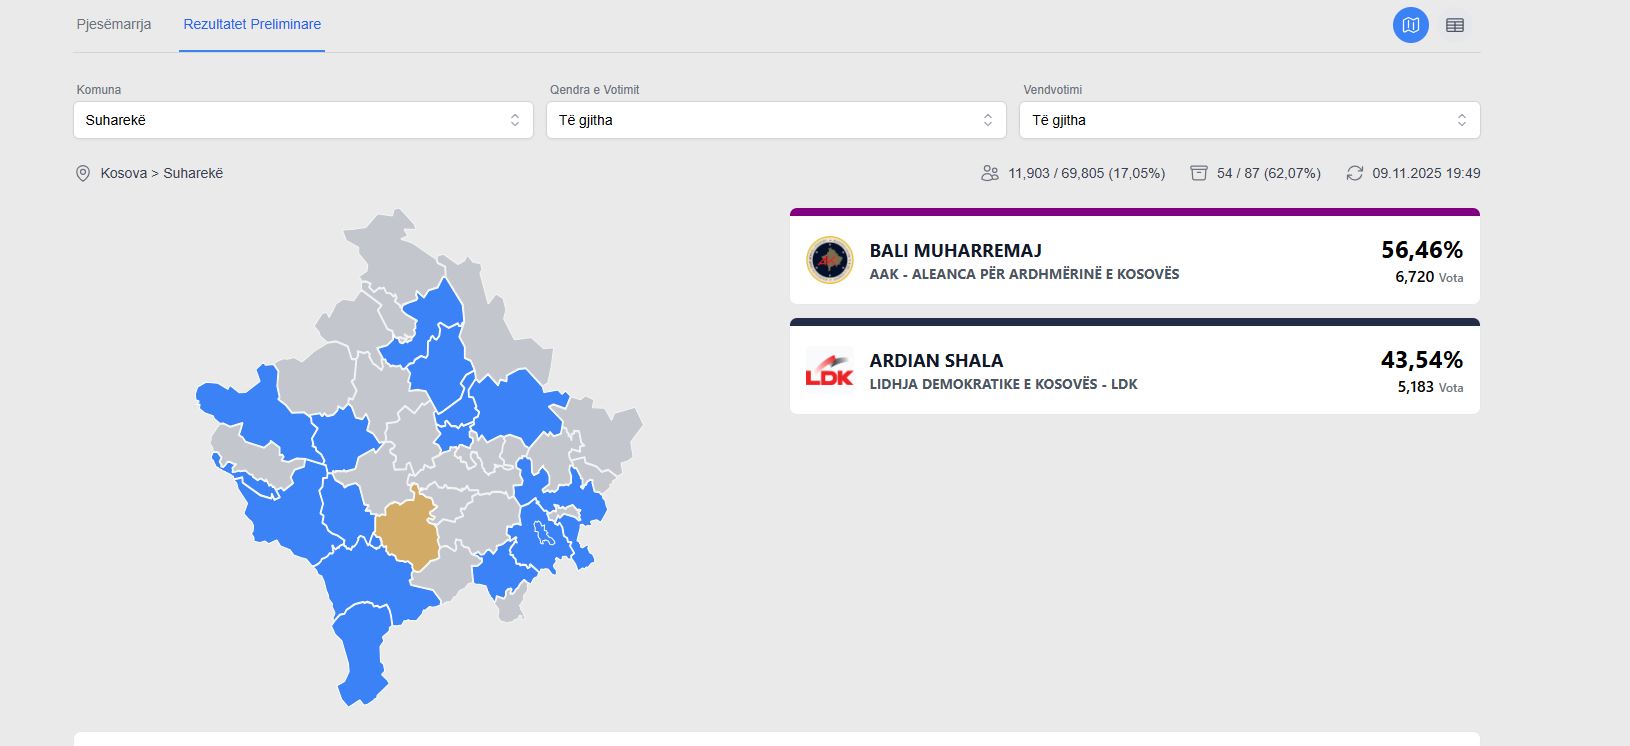
Task: Click Kosova in the breadcrumb
Action: click(x=123, y=174)
